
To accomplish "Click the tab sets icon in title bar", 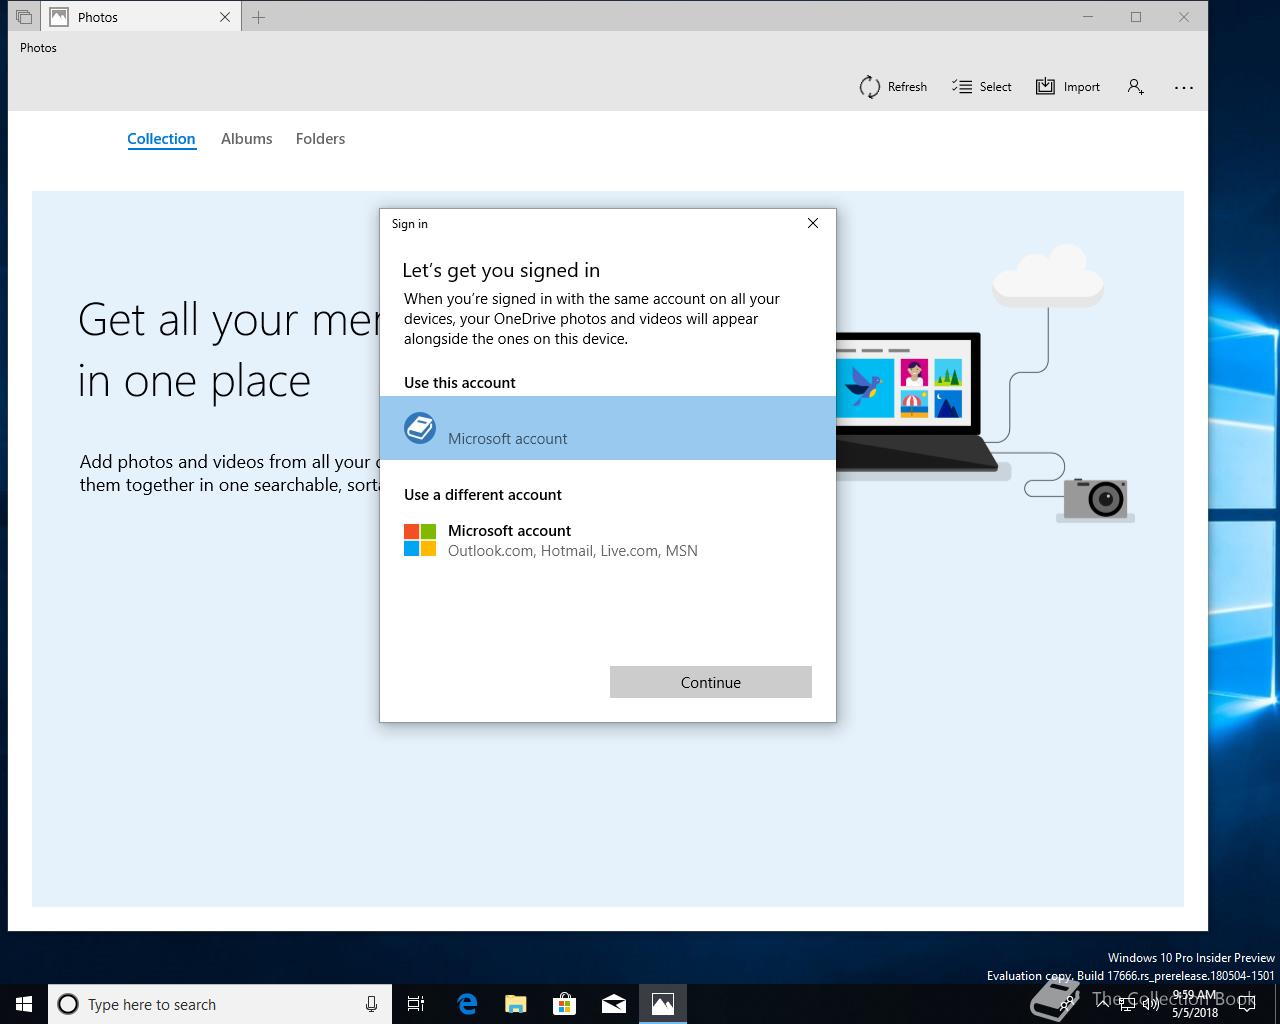I will (x=23, y=17).
